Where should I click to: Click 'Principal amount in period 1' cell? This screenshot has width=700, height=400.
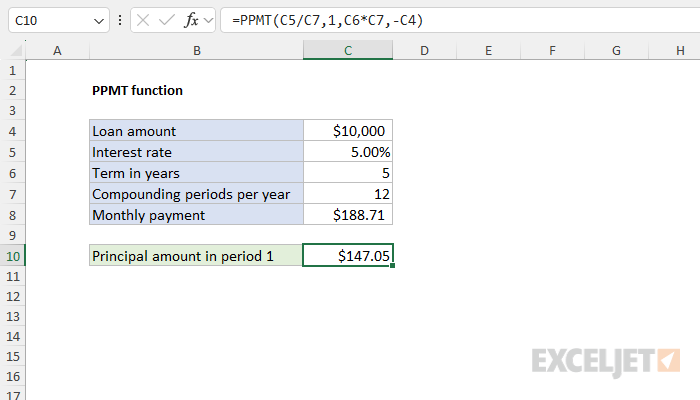tap(196, 256)
